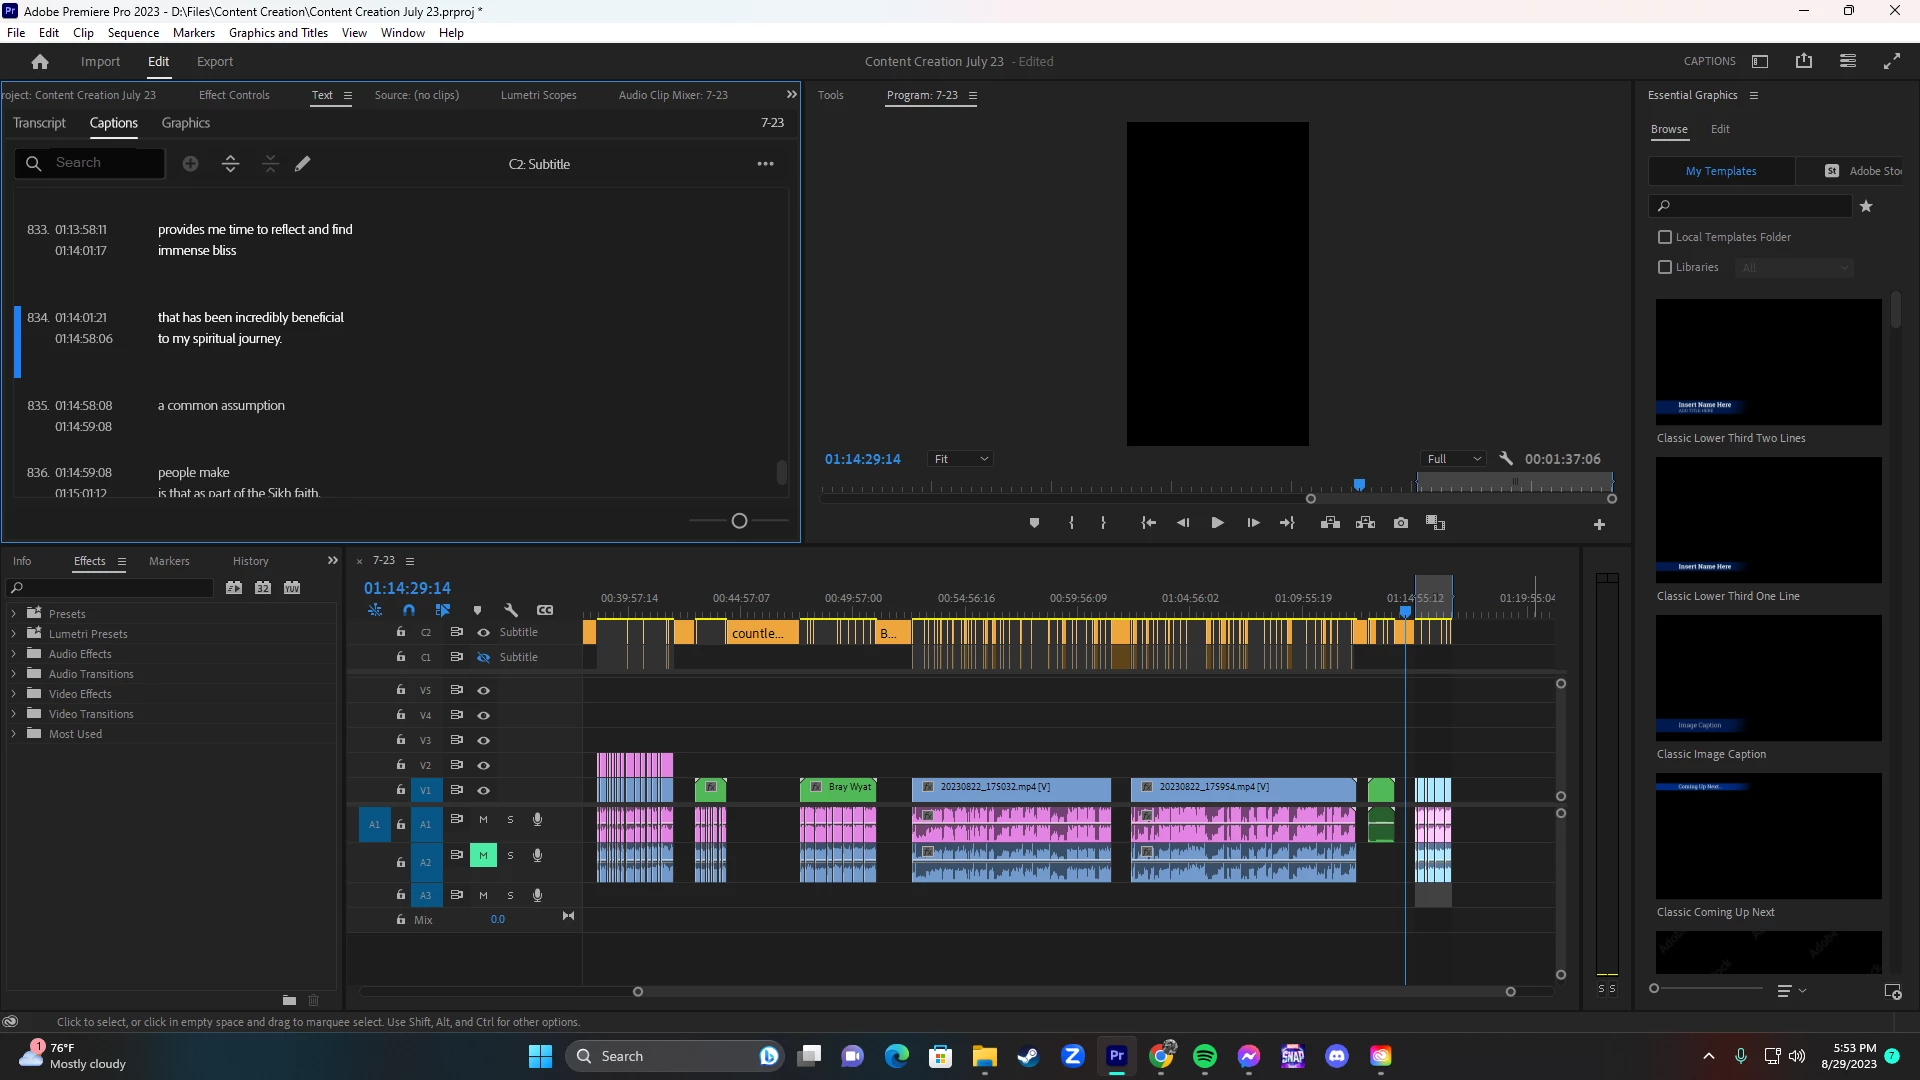The image size is (1920, 1080).
Task: Click the Quick Export share icon
Action: point(1804,61)
